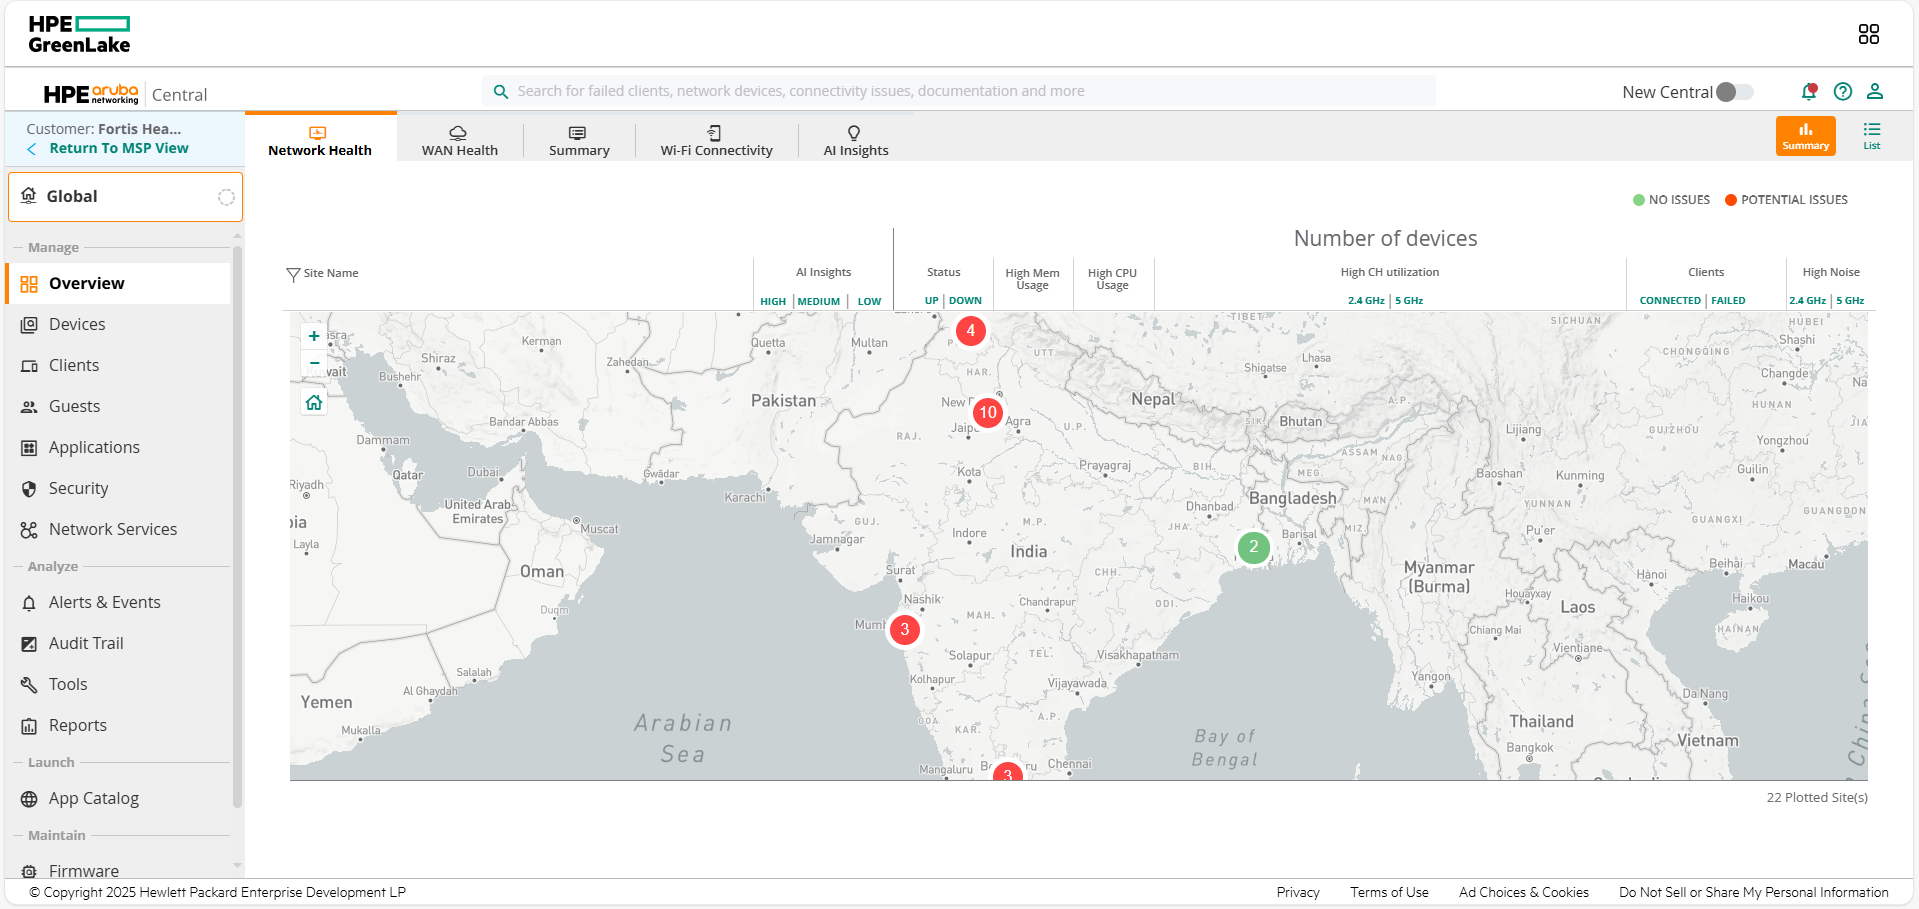Zoom in on the map
This screenshot has height=909, width=1919.
coord(314,336)
